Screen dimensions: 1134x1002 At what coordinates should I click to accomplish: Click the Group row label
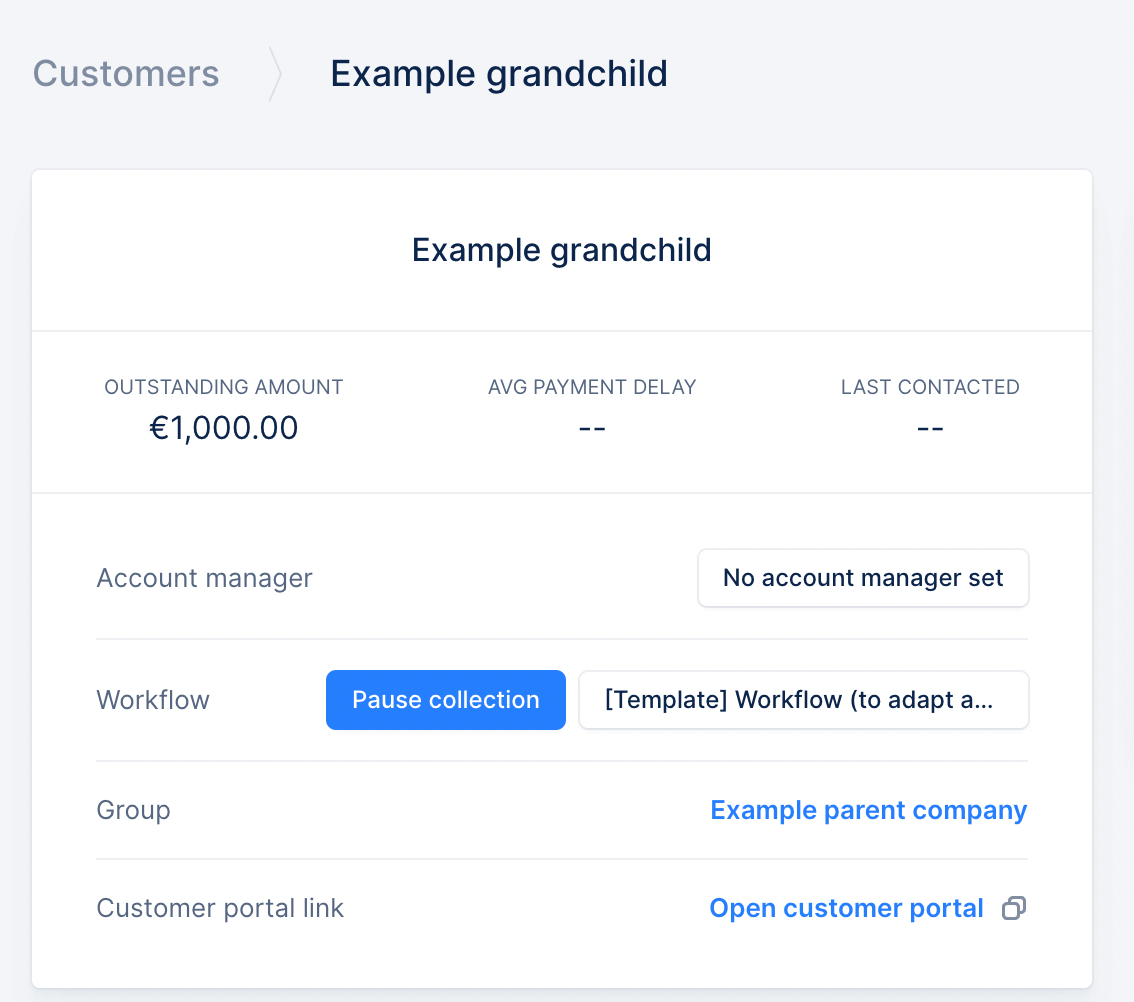click(x=134, y=810)
